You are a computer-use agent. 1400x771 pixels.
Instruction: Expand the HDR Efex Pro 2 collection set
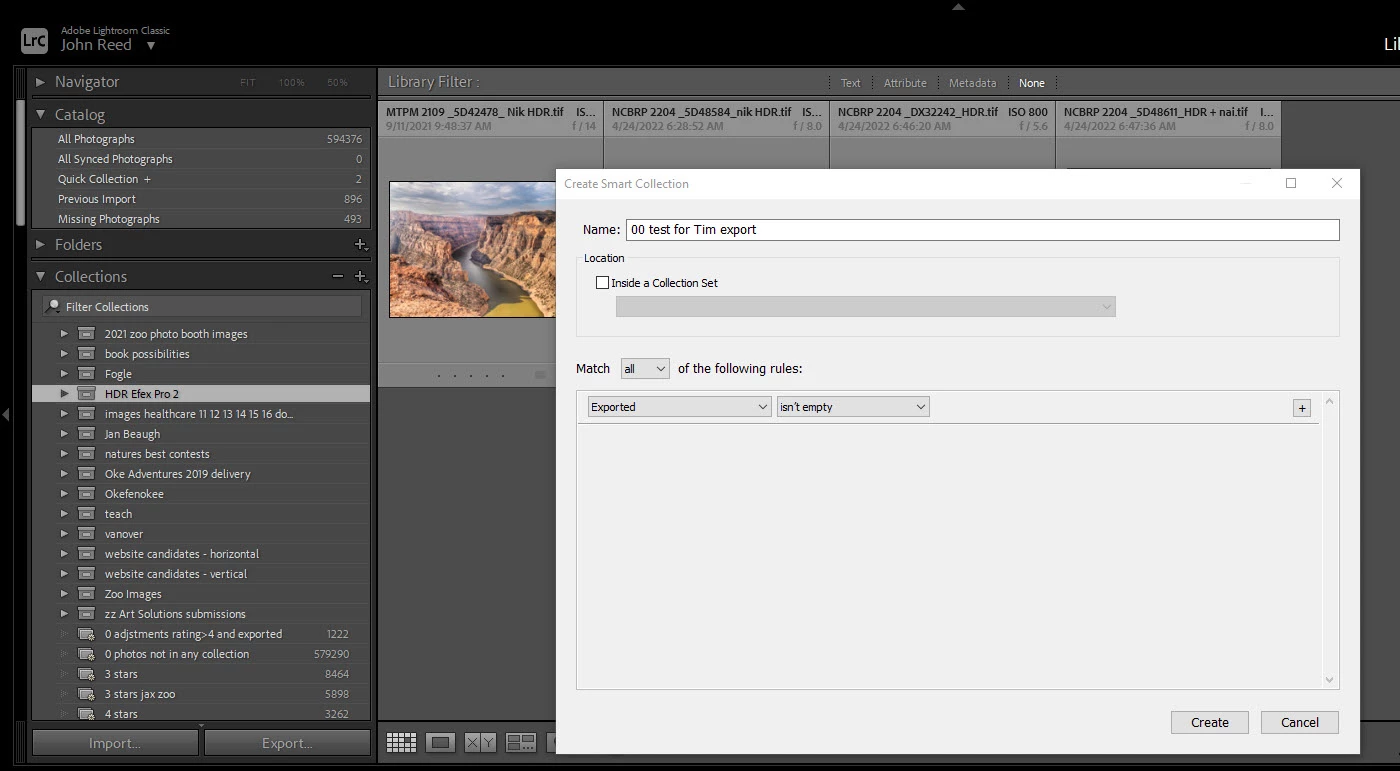(64, 394)
